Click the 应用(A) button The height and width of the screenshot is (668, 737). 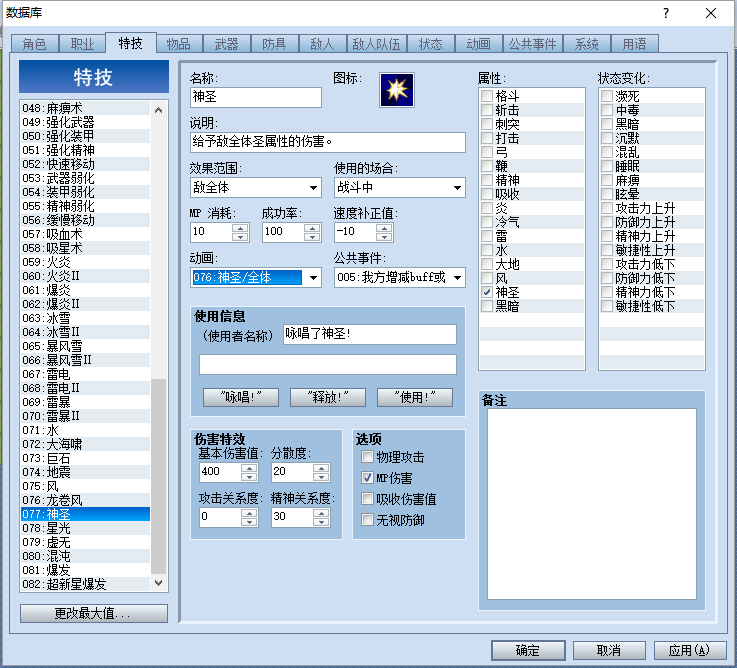coord(689,650)
